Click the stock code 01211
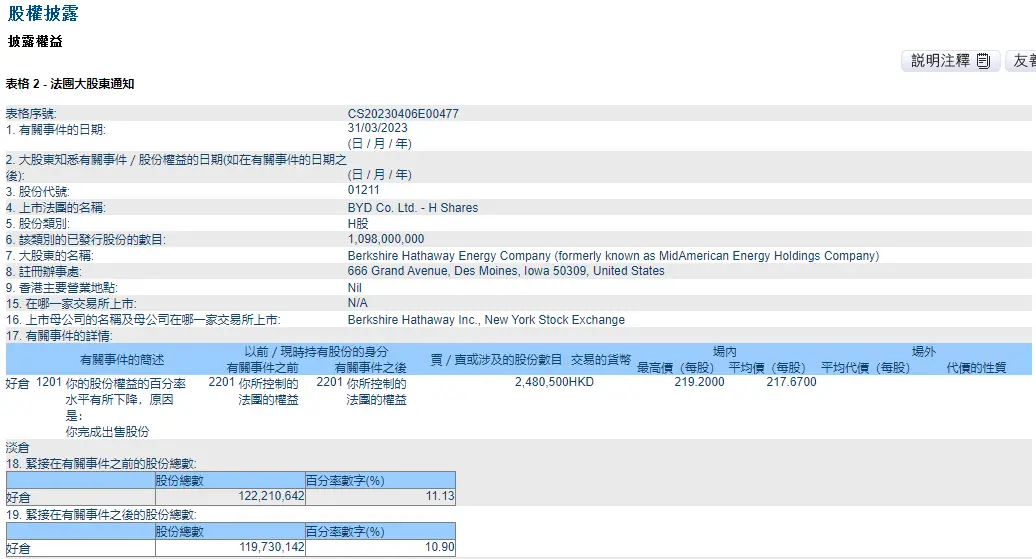 tap(363, 190)
